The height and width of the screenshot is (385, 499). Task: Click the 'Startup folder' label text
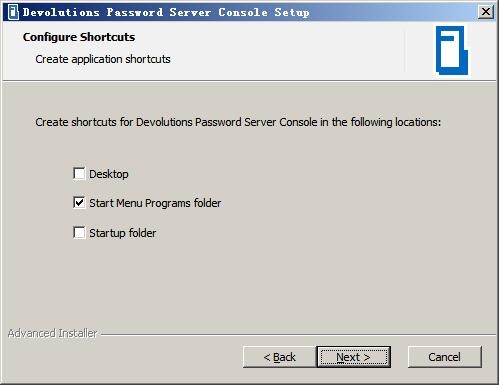pos(122,233)
